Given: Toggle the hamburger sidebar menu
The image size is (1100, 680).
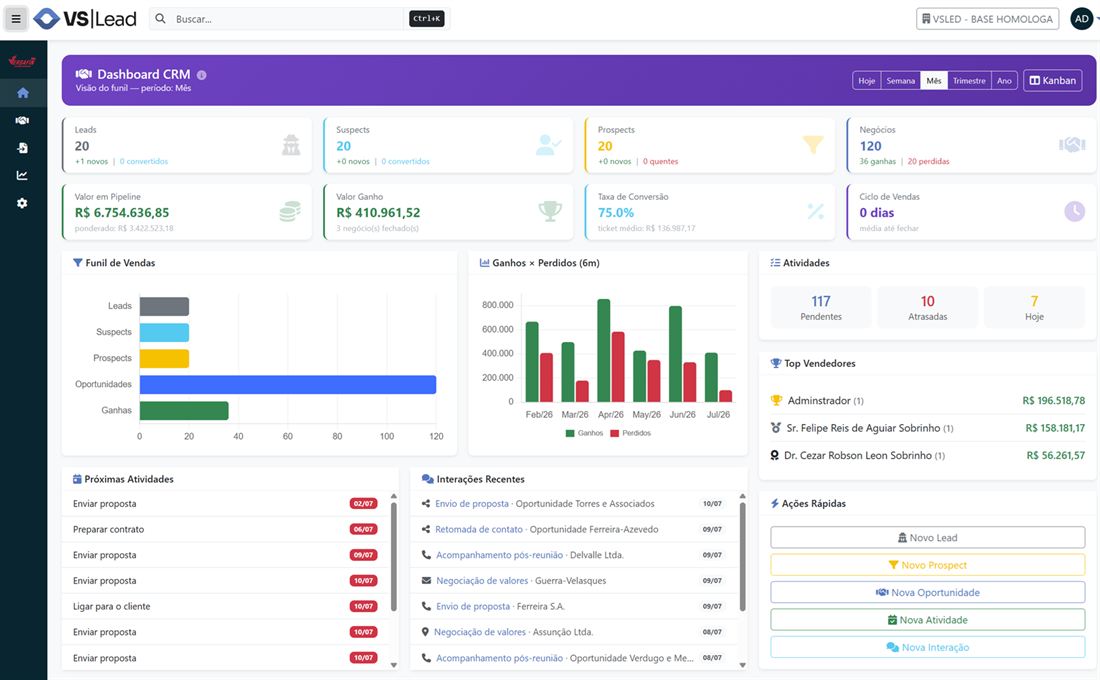Looking at the screenshot, I should point(15,19).
